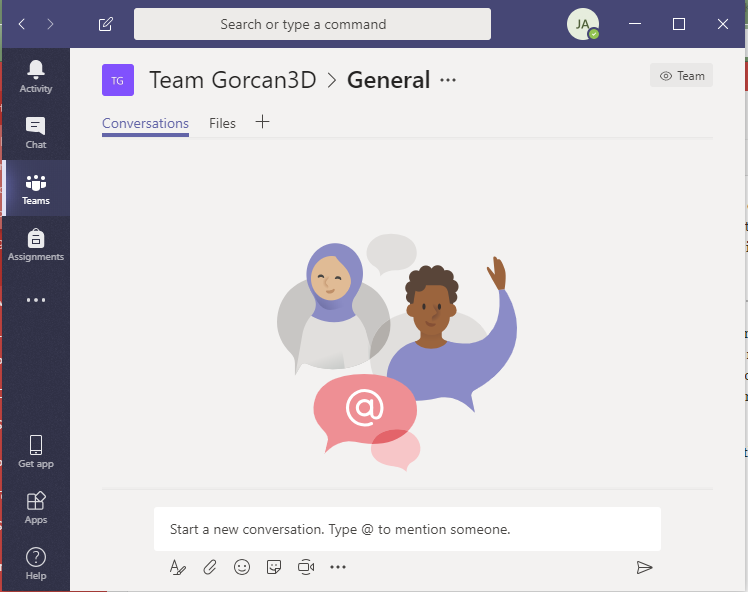This screenshot has height=592, width=748.
Task: Click the Team Gorcan3D breadcrumb
Action: tap(233, 80)
